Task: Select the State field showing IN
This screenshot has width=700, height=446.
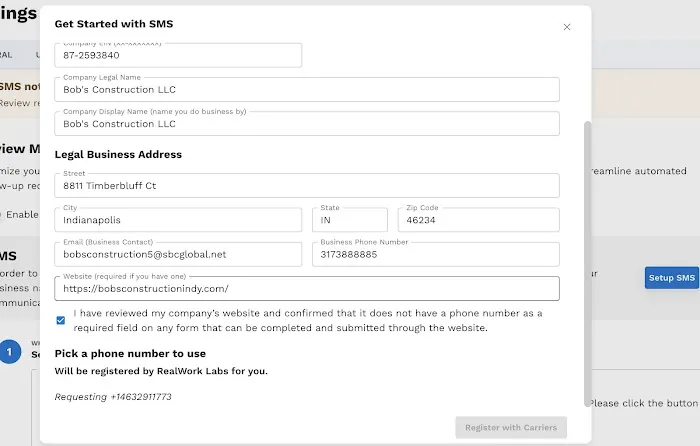Action: pos(350,220)
